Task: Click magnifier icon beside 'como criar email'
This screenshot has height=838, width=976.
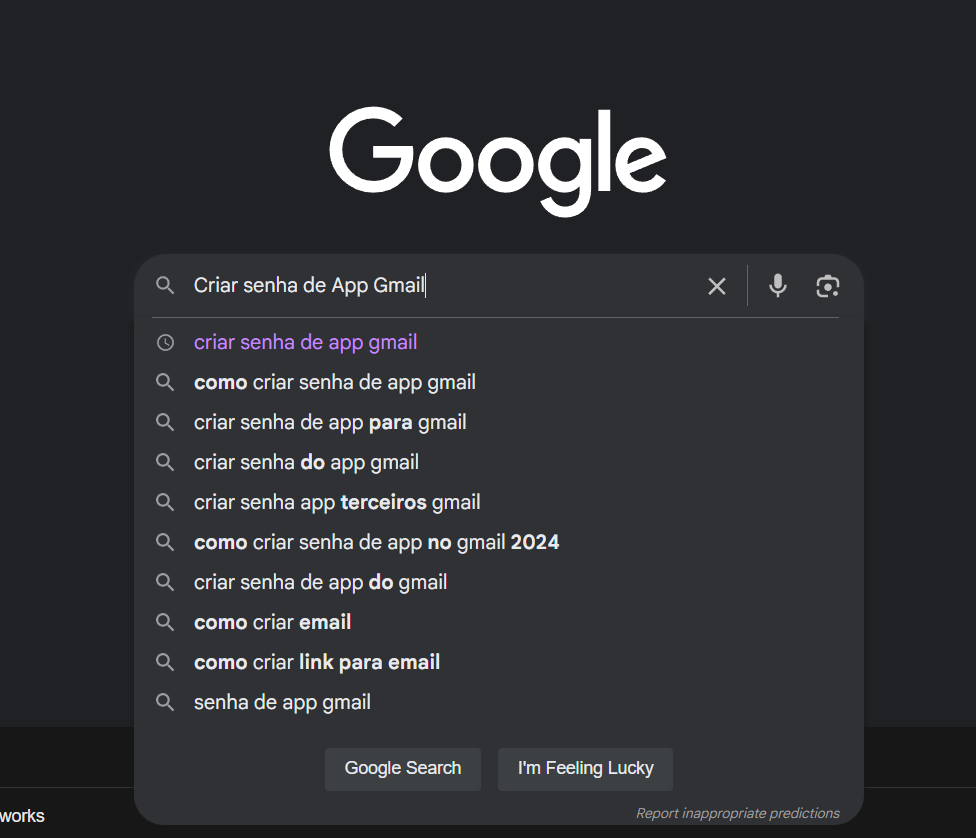Action: coord(165,622)
